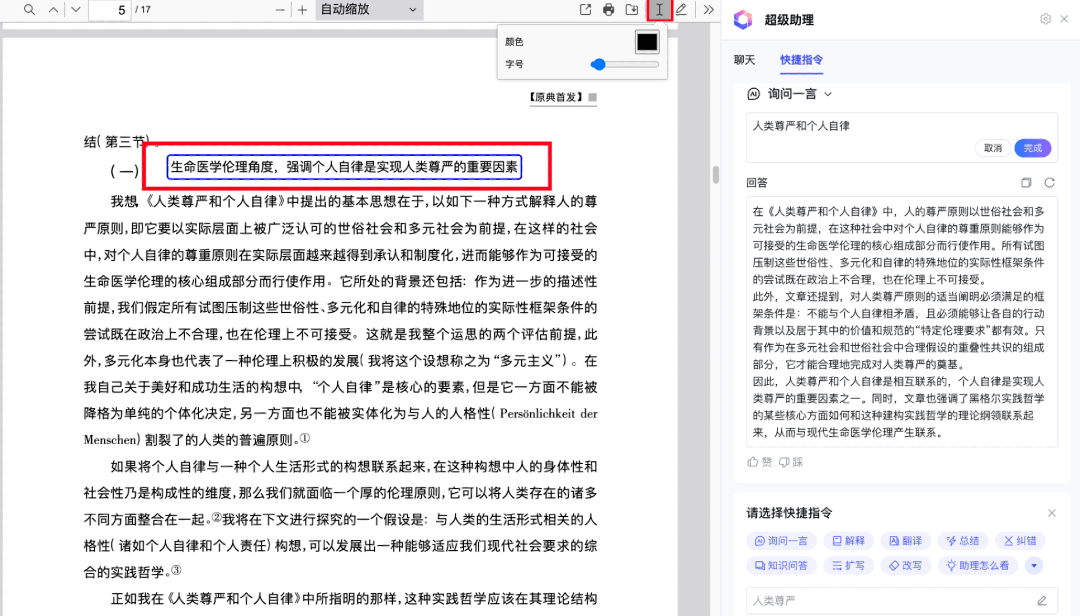Select the 快捷指令 tab
This screenshot has height=616, width=1080.
click(801, 60)
